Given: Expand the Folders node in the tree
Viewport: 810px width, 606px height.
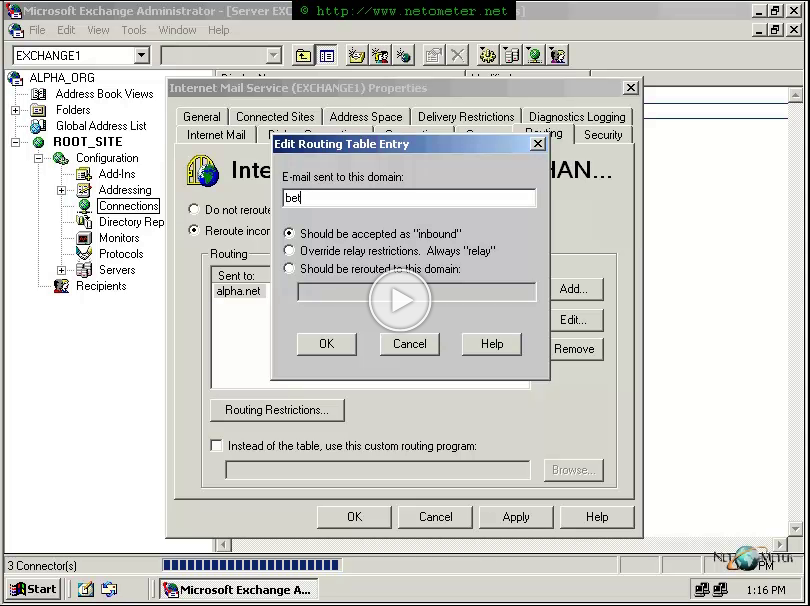Looking at the screenshot, I should pyautogui.click(x=15, y=110).
